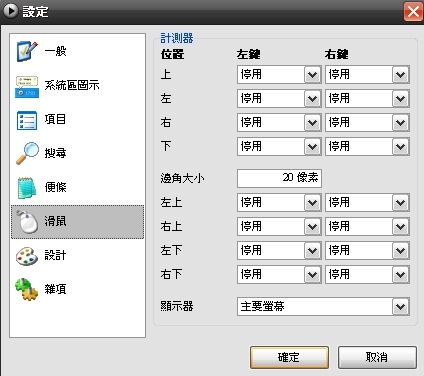Image resolution: width=424 pixels, height=376 pixels.
Task: Click the 左鍵 column header text
Action: pos(248,54)
